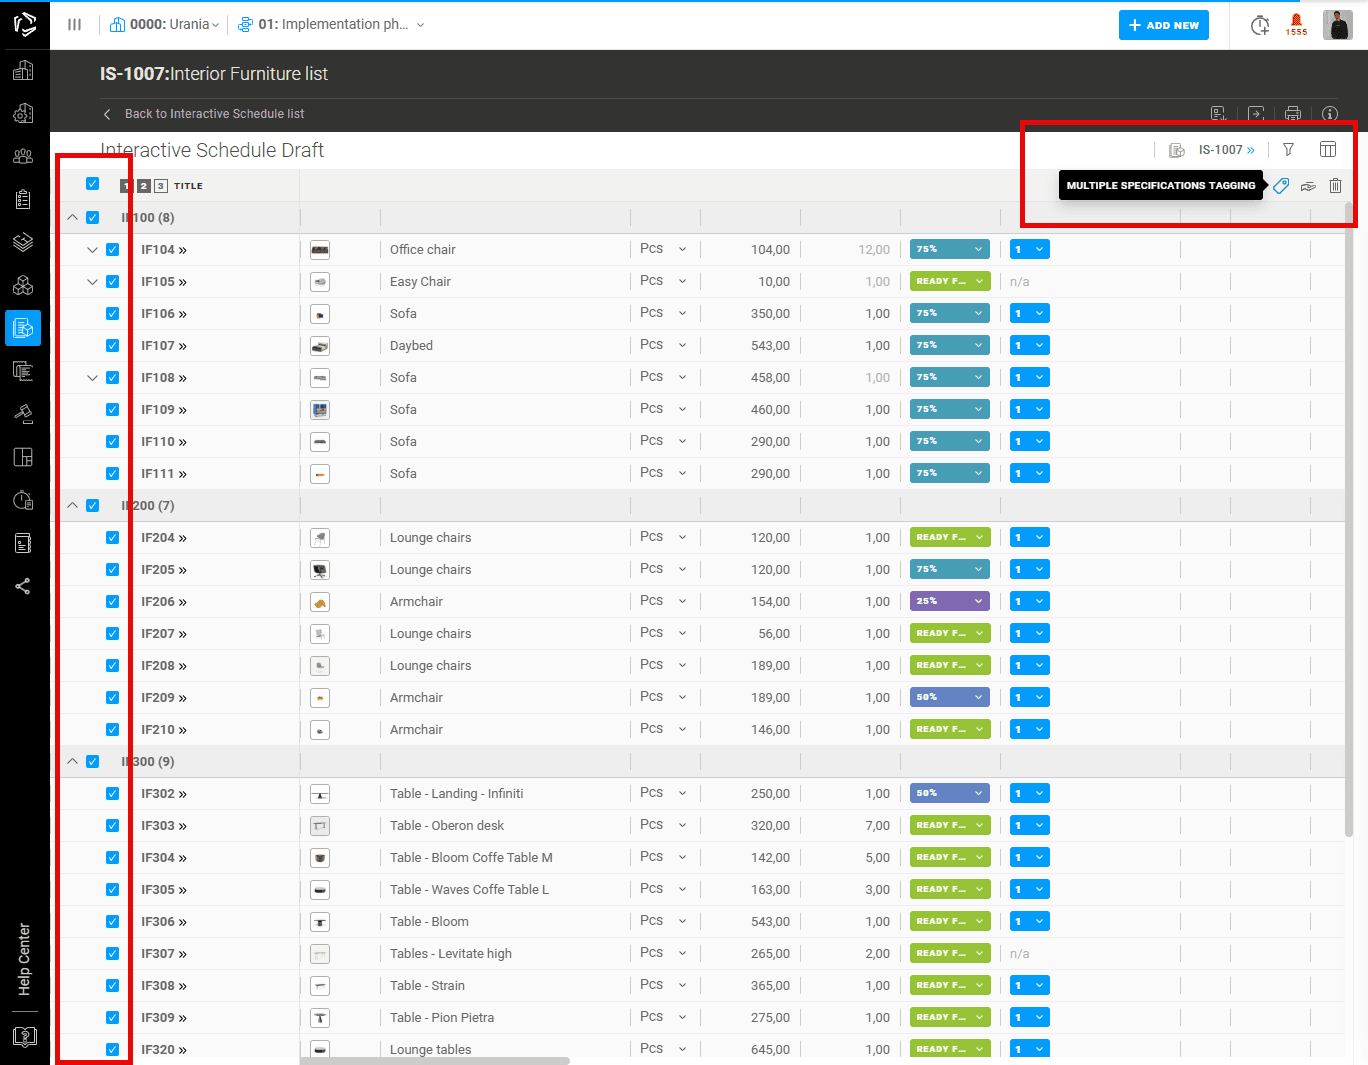This screenshot has width=1368, height=1065.
Task: Open the floor plan layout icon
Action: click(x=23, y=457)
